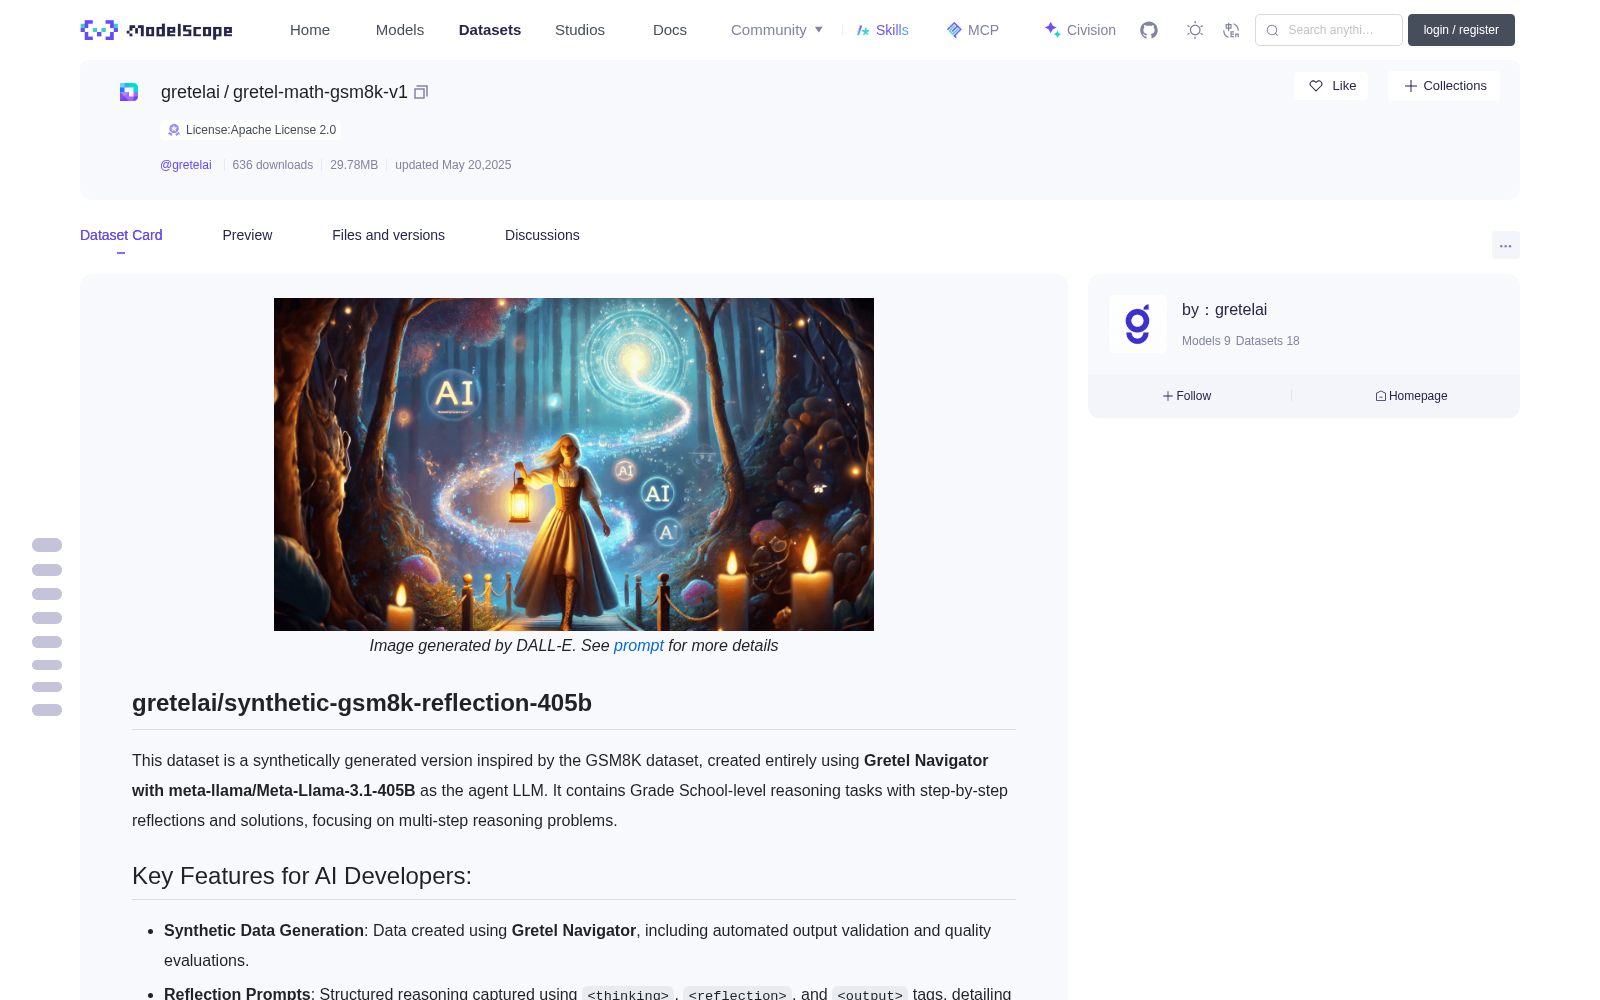Click the '636 downloads' count
The image size is (1600, 1000).
273,165
